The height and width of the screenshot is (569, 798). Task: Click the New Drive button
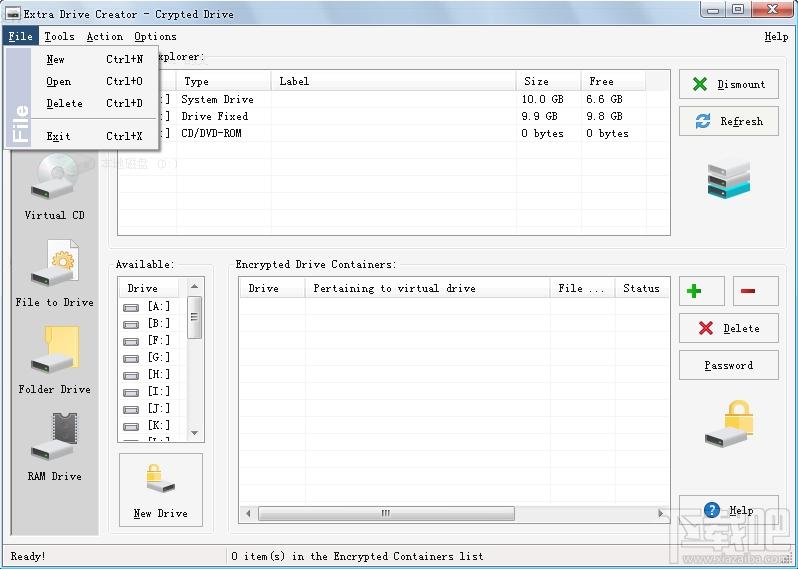pos(161,490)
